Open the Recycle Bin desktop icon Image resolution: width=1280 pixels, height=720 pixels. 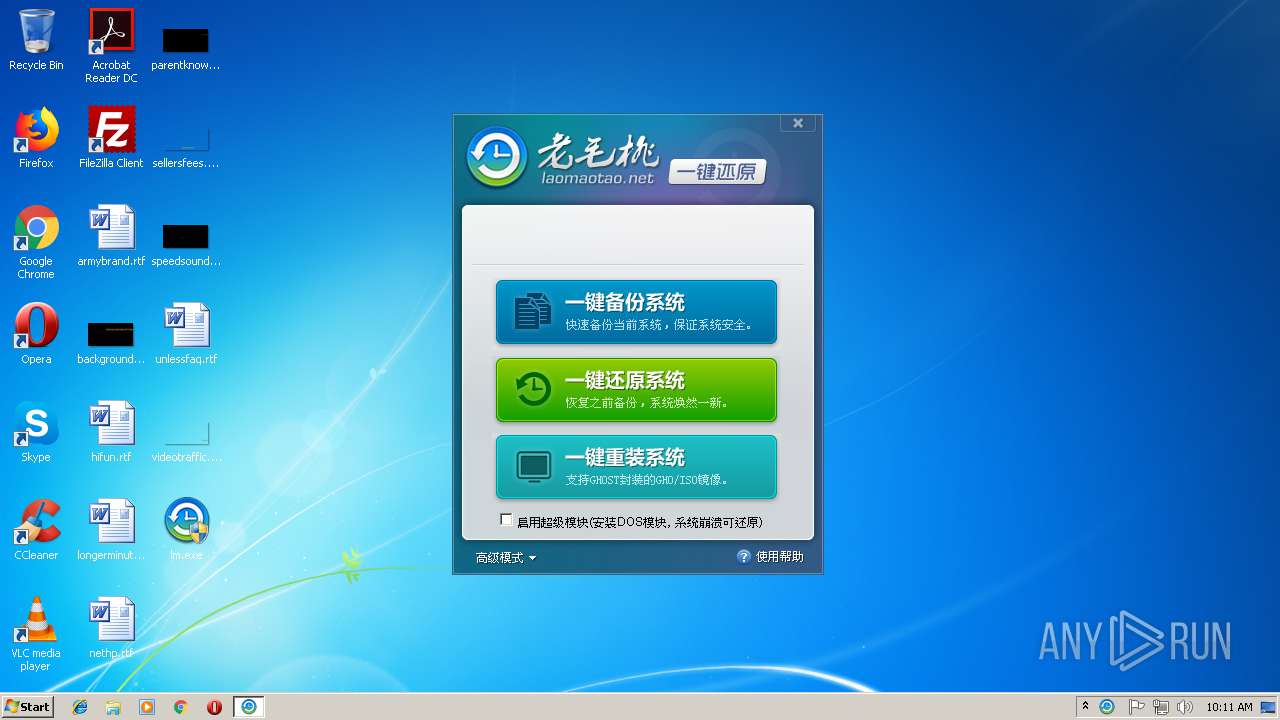point(36,40)
